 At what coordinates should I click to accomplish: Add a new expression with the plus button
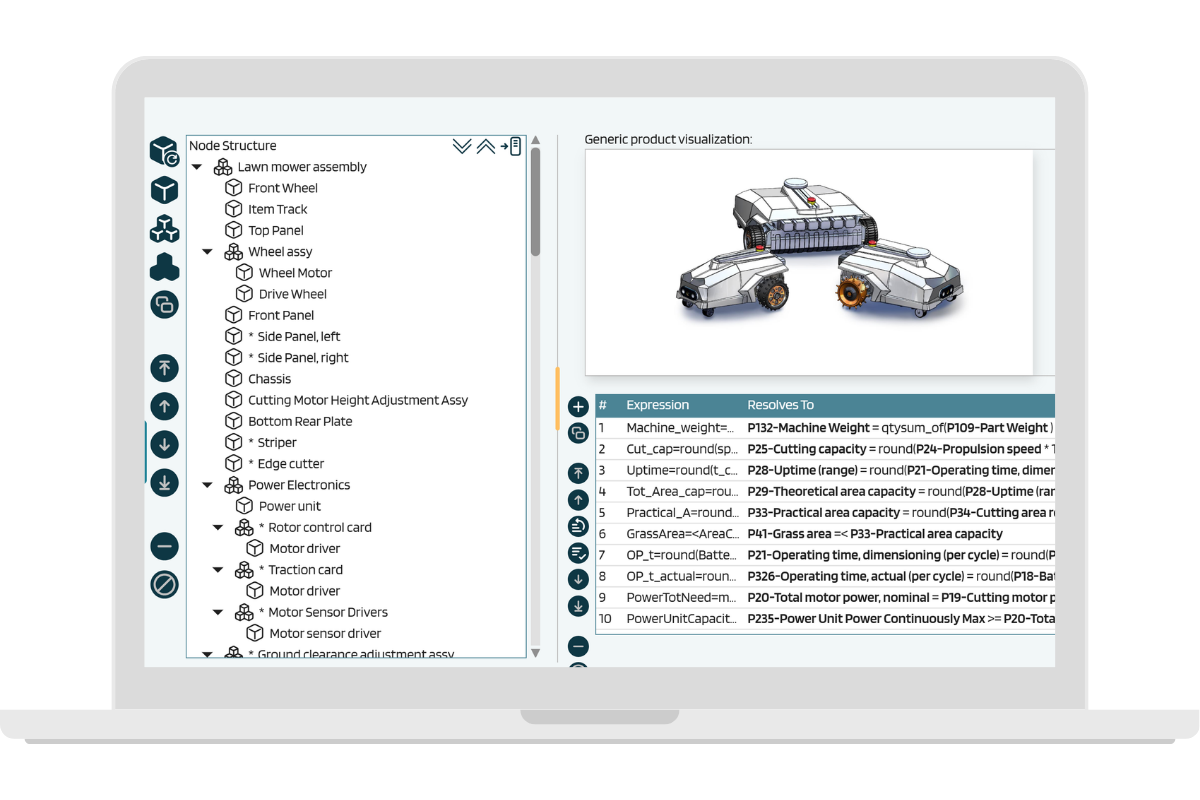tap(578, 406)
